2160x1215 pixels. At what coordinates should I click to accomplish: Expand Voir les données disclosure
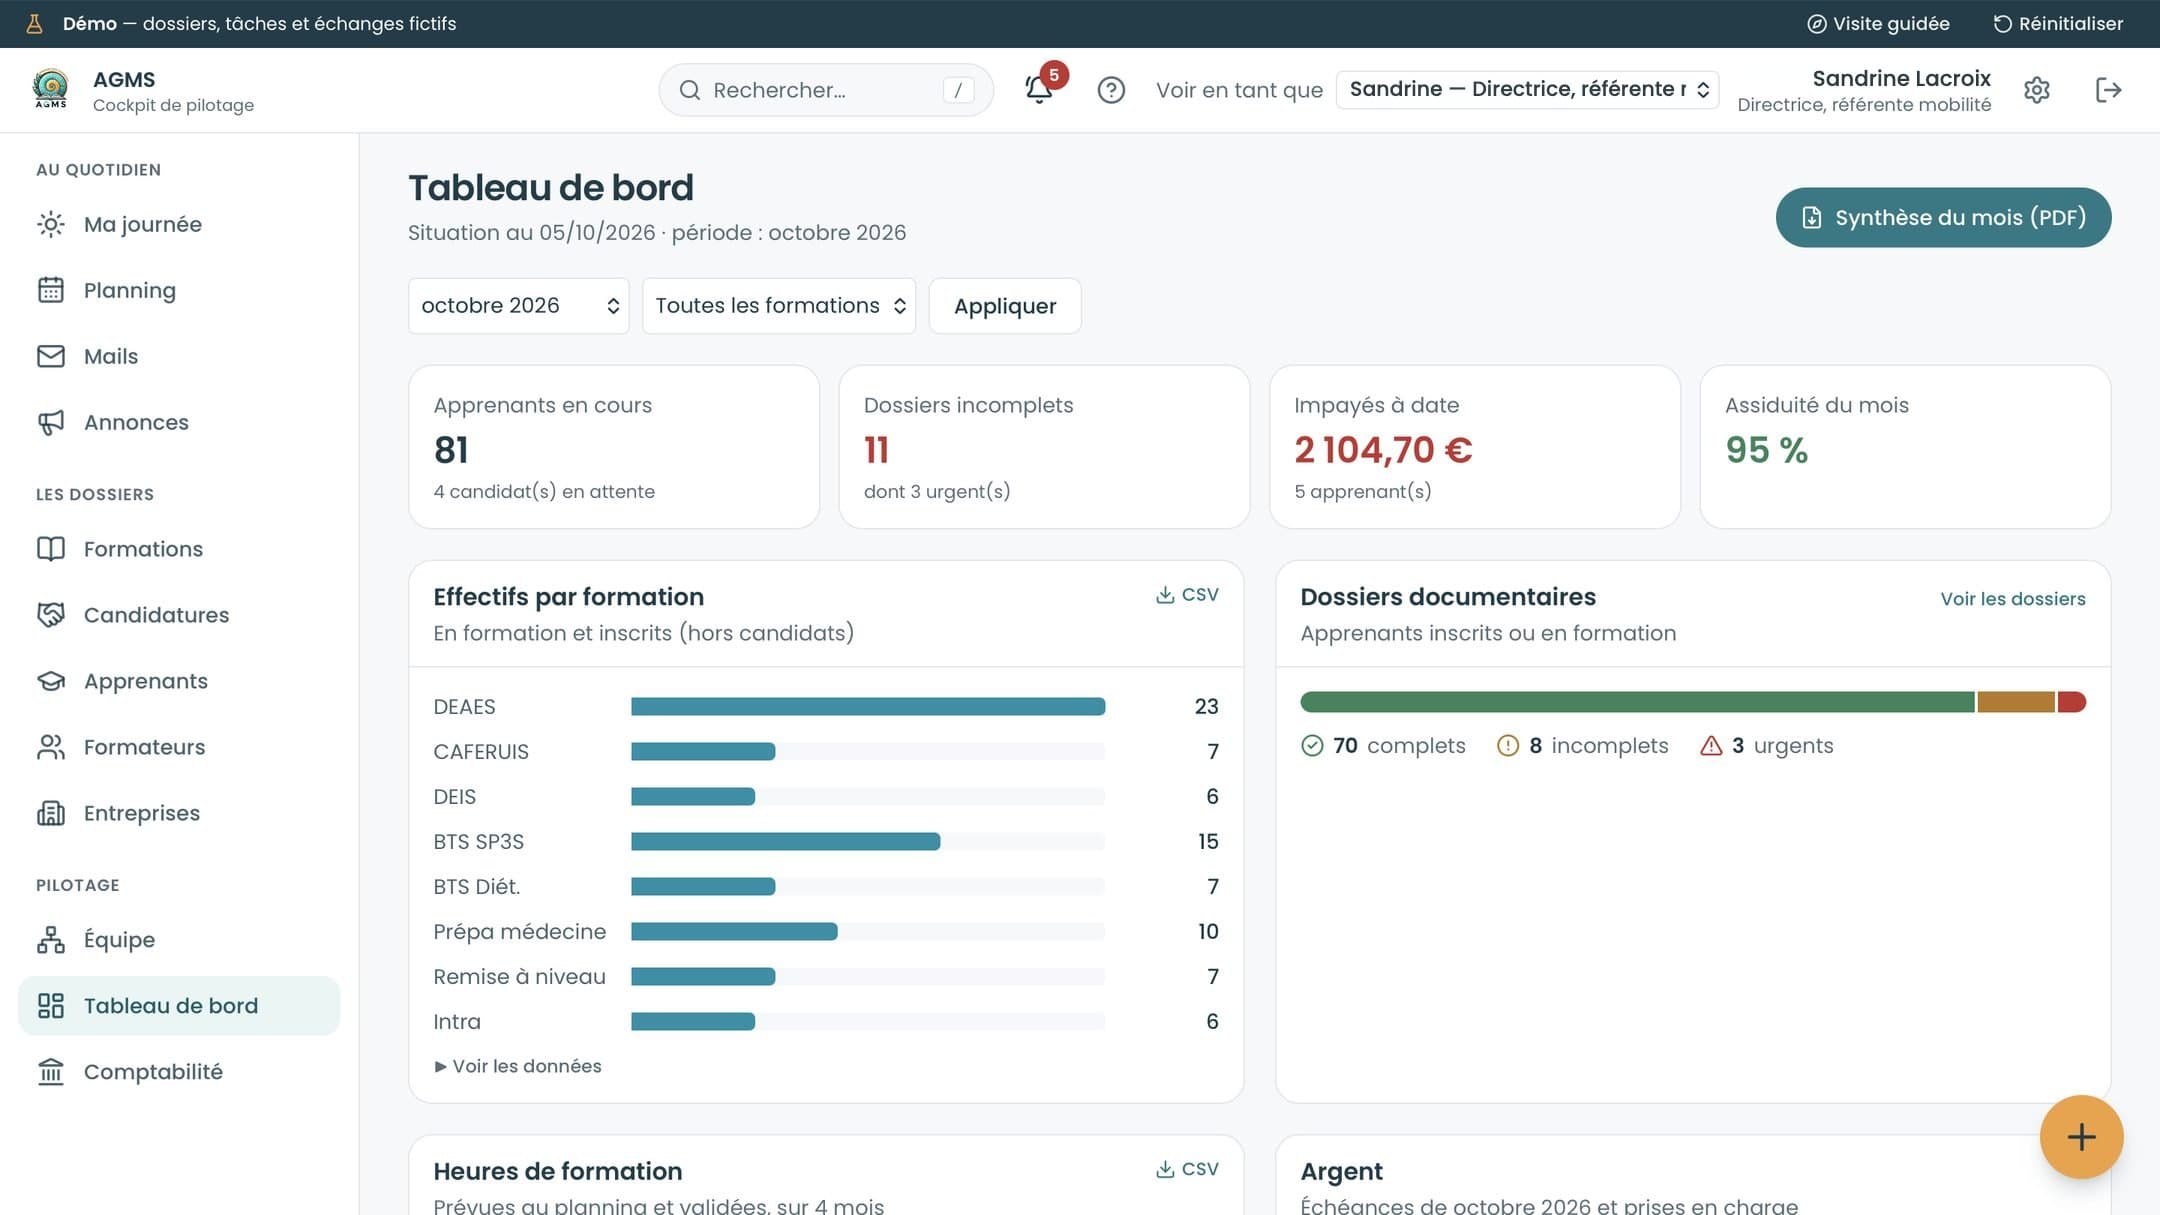(518, 1066)
